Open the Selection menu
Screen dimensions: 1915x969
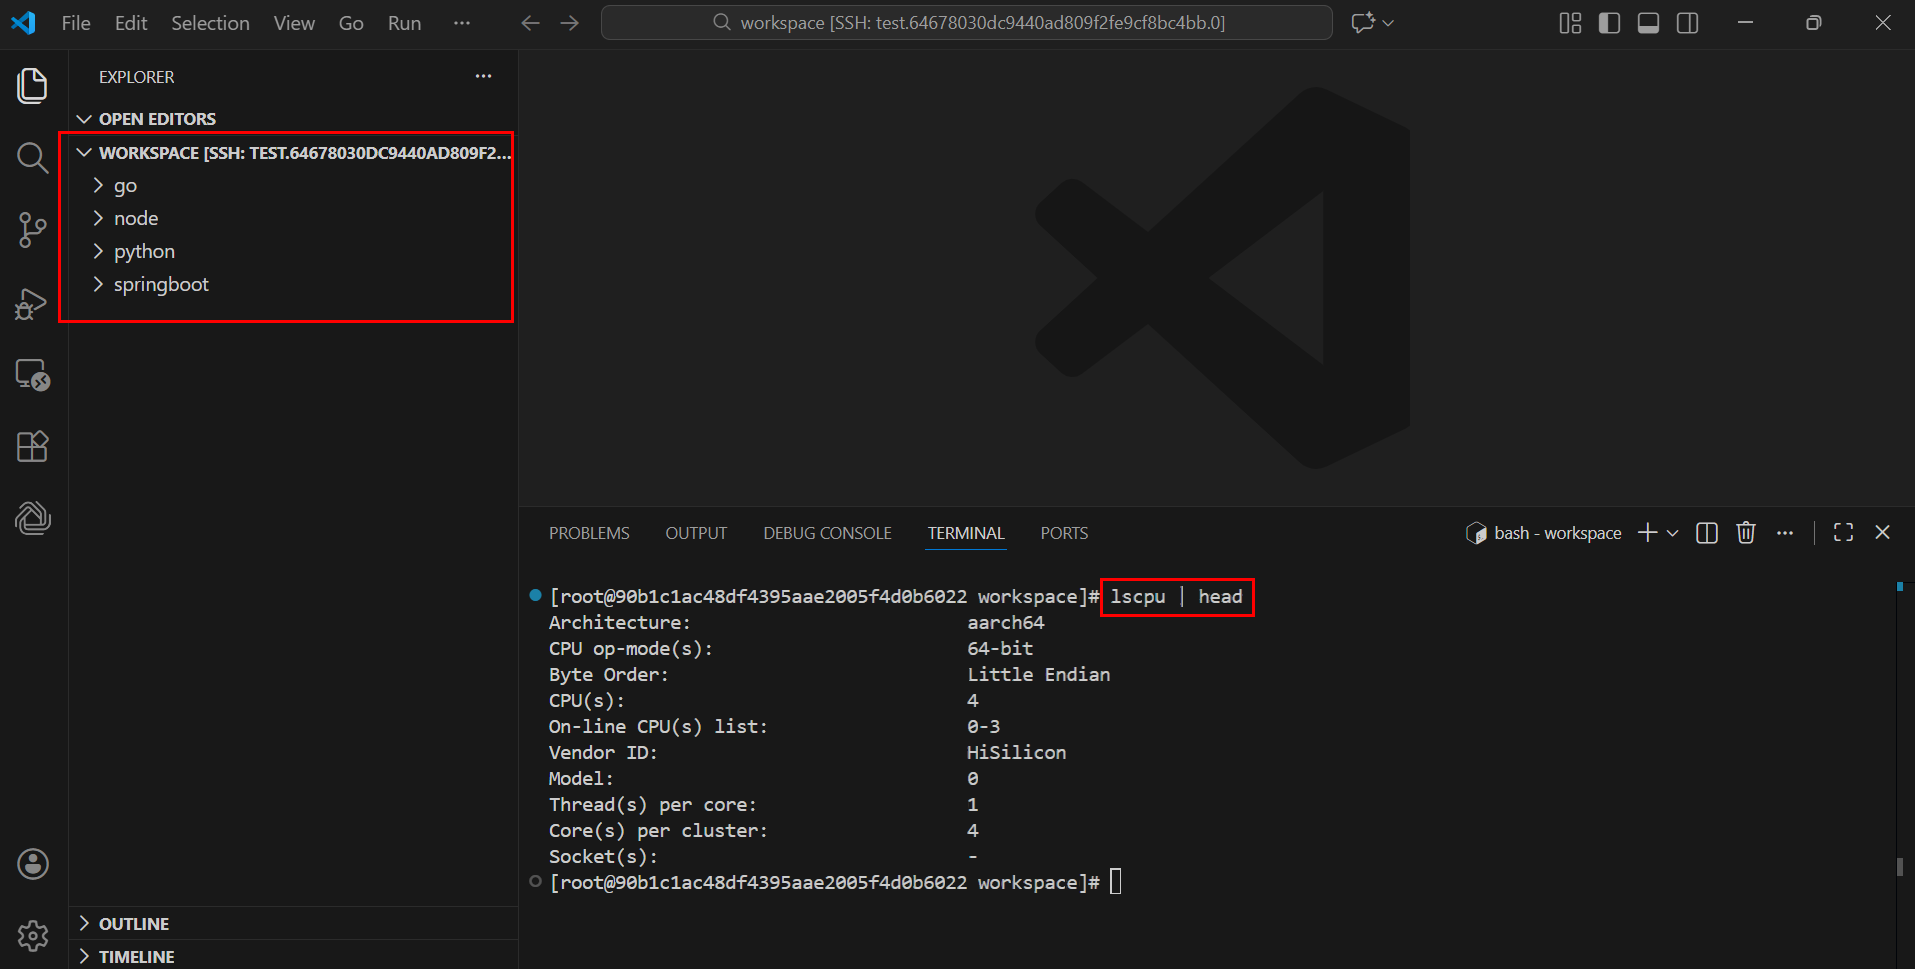click(x=210, y=23)
